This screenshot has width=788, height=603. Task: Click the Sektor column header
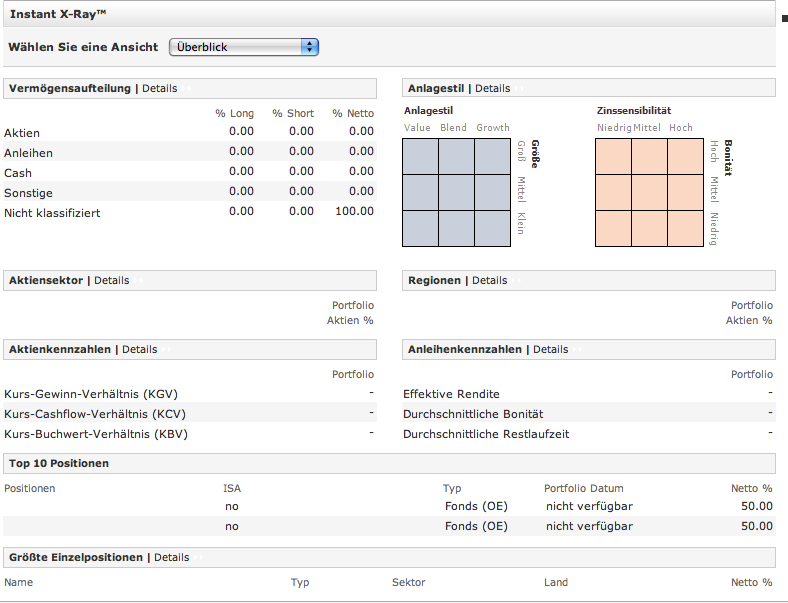point(408,582)
